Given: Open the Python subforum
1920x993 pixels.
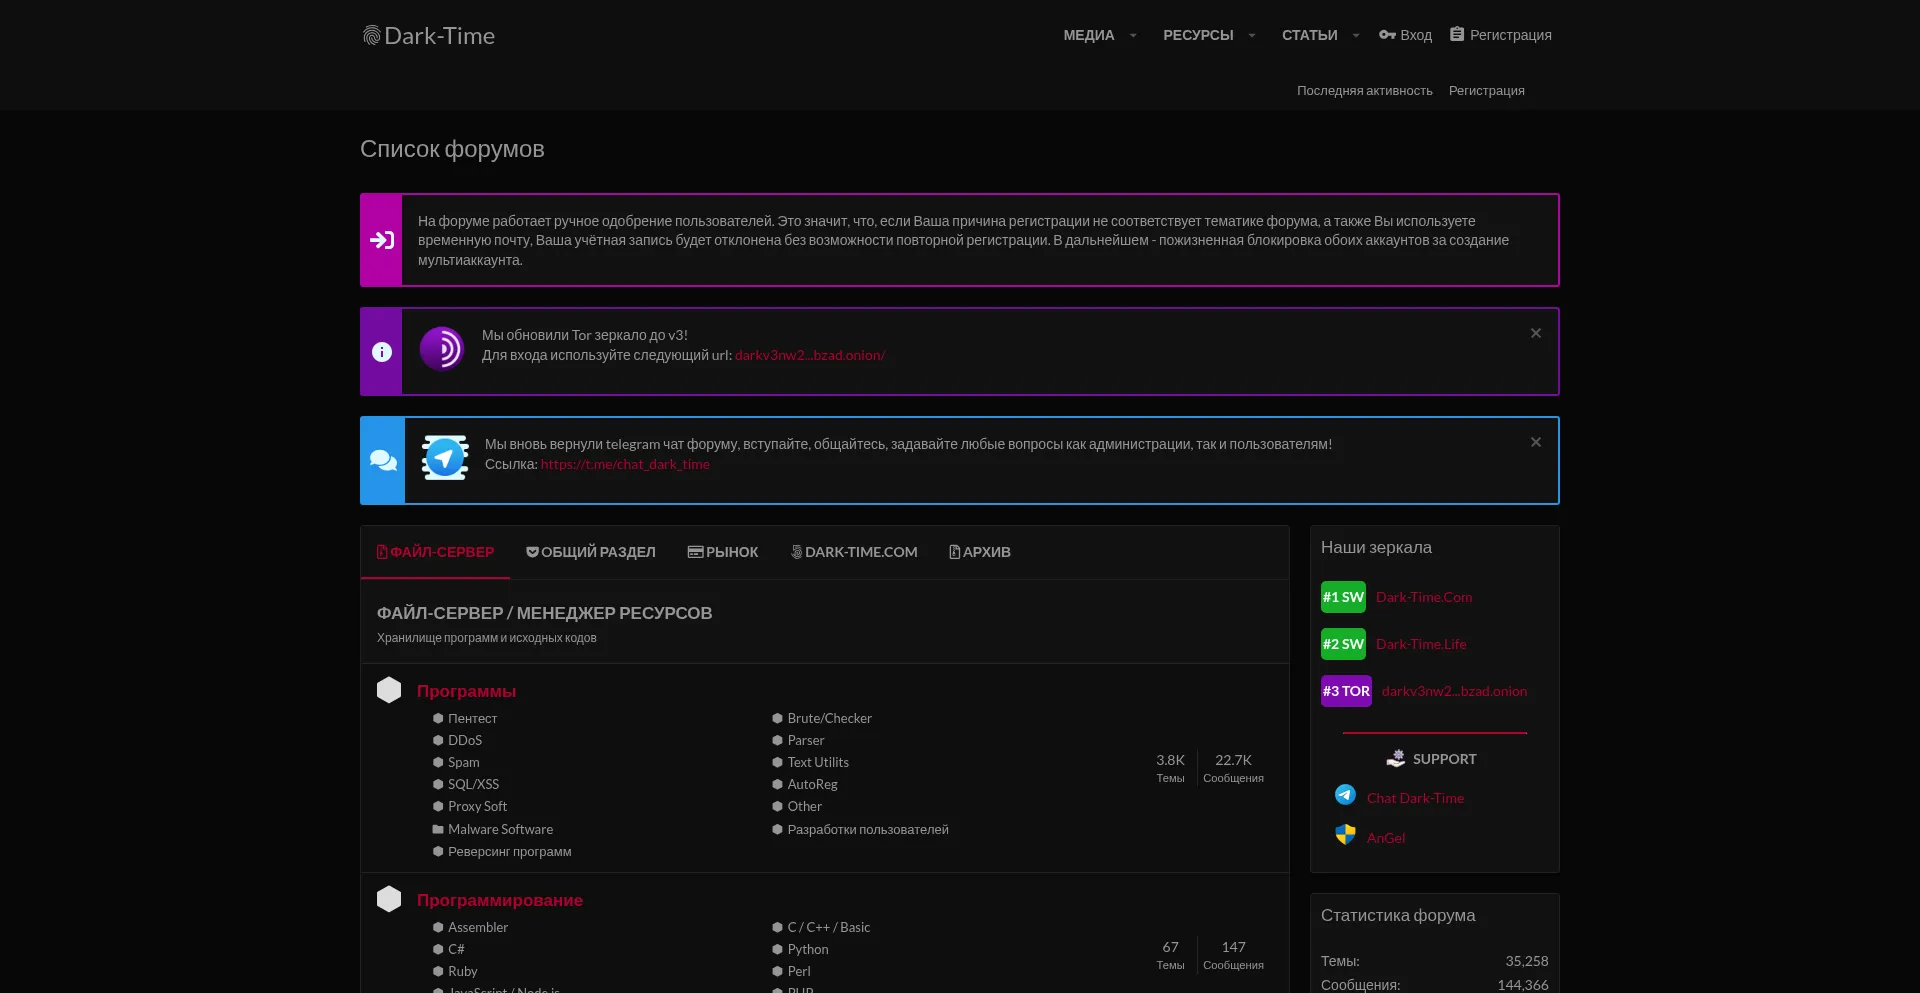Looking at the screenshot, I should (x=808, y=949).
